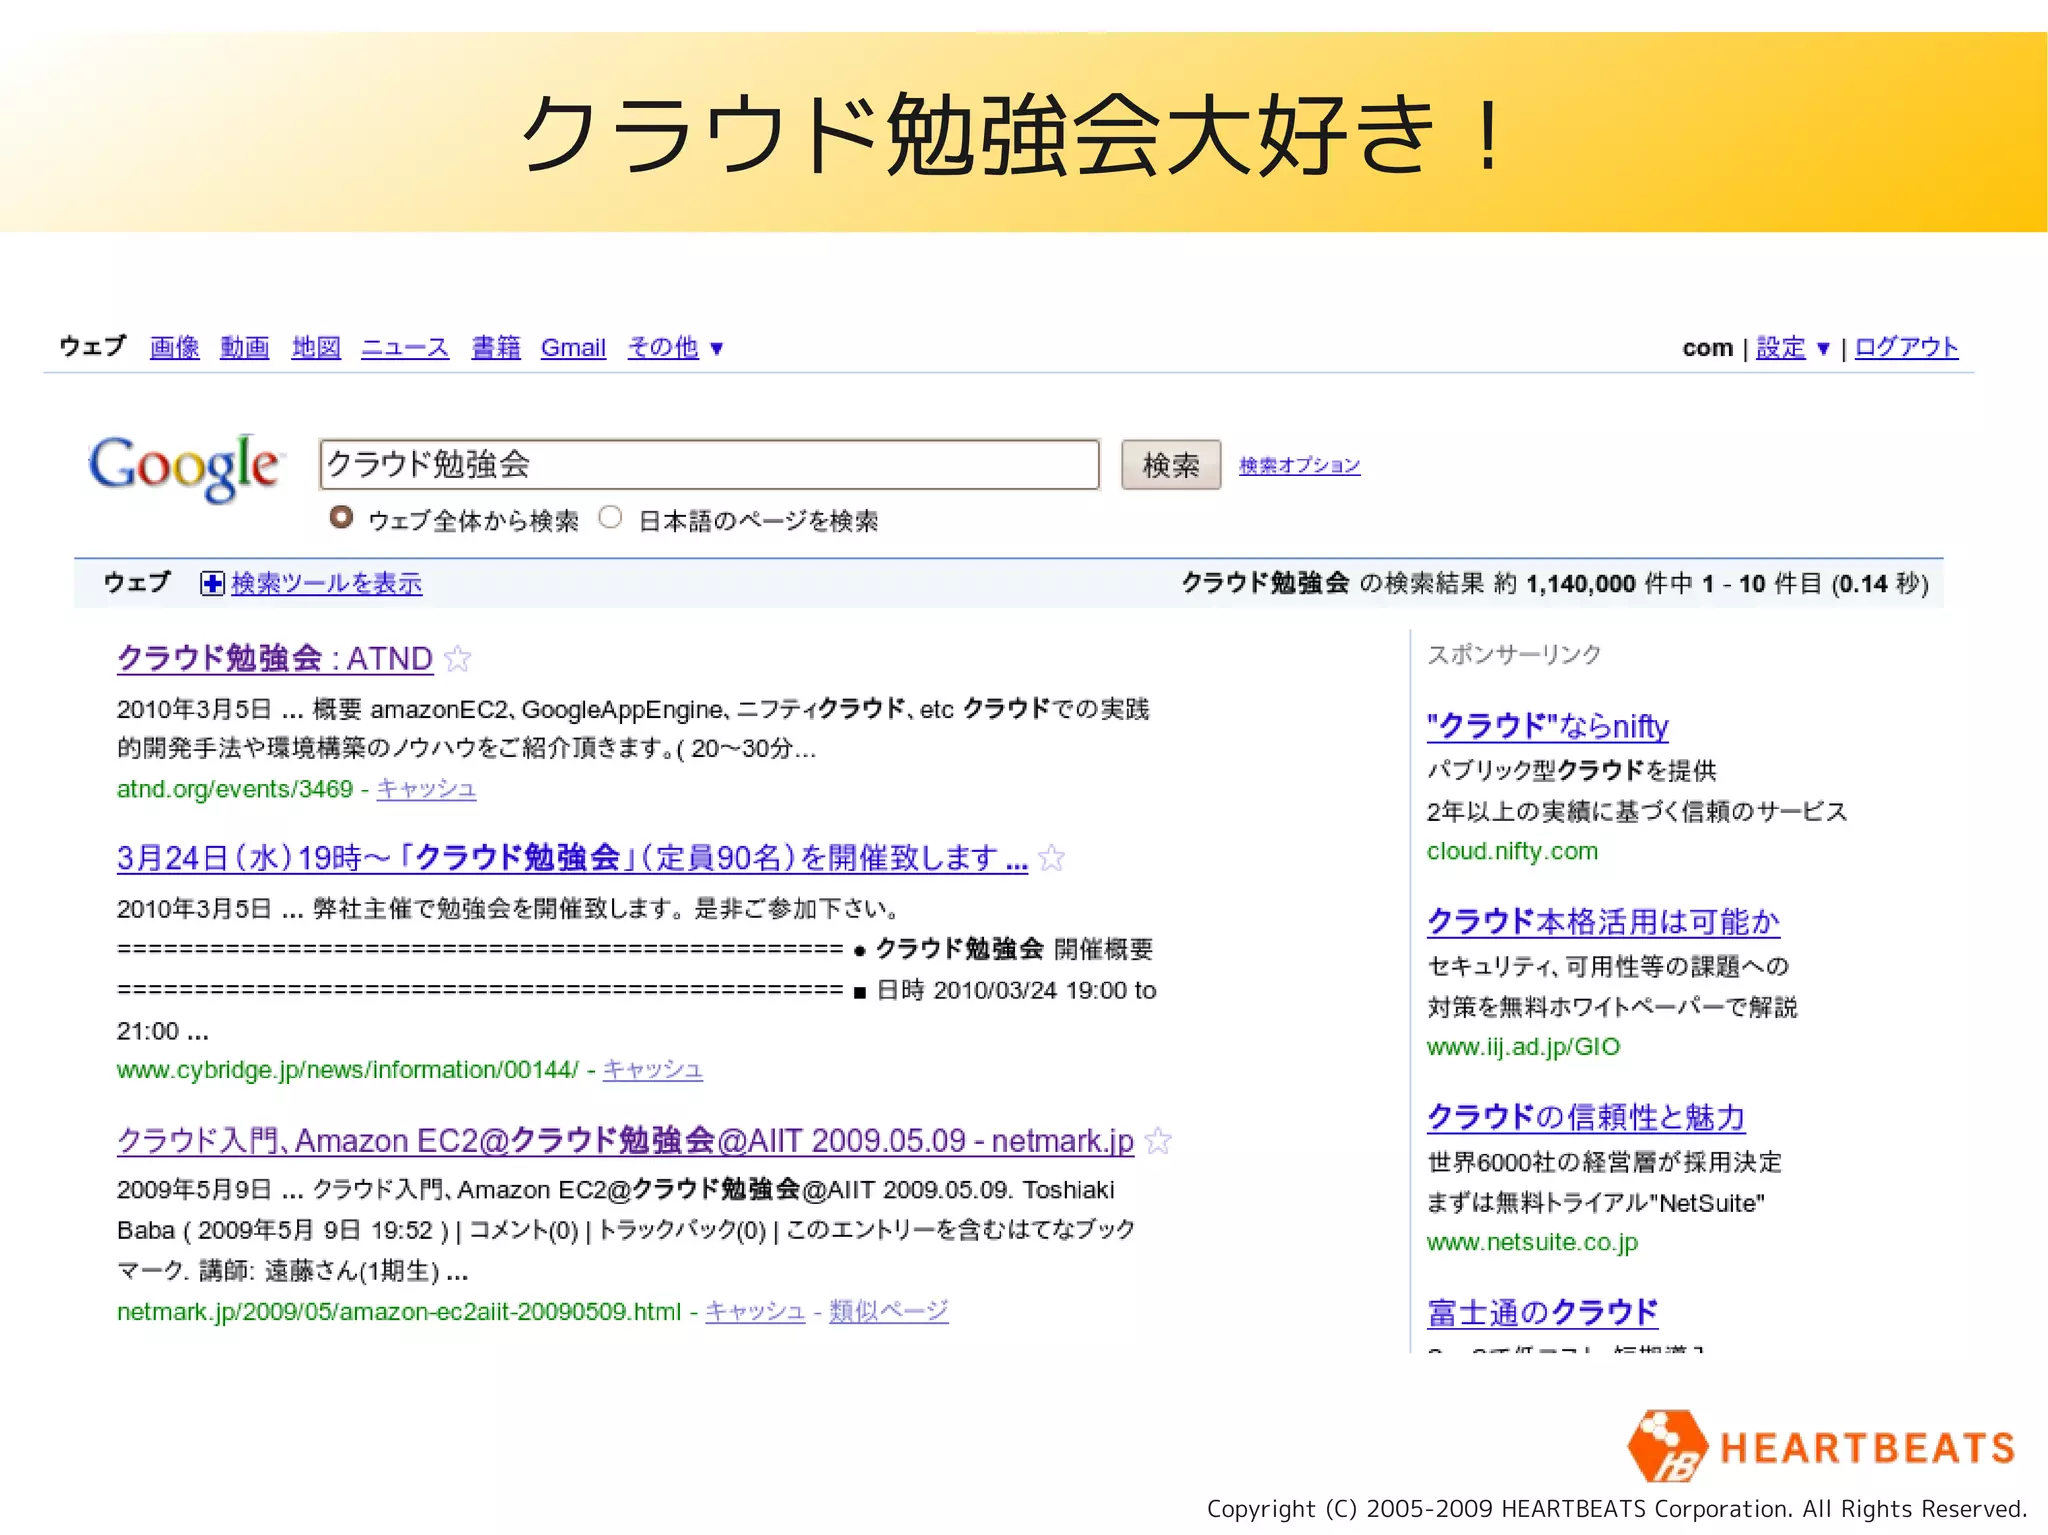Click 検索ツールを表示 link
2048x1535 pixels.
pyautogui.click(x=327, y=583)
